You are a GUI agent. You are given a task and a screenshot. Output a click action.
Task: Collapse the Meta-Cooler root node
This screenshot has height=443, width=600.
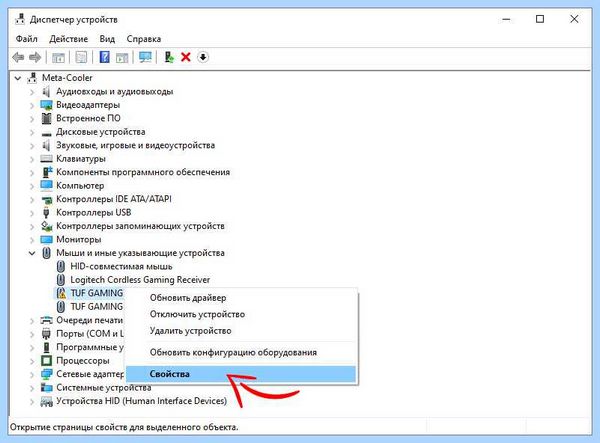coord(18,78)
